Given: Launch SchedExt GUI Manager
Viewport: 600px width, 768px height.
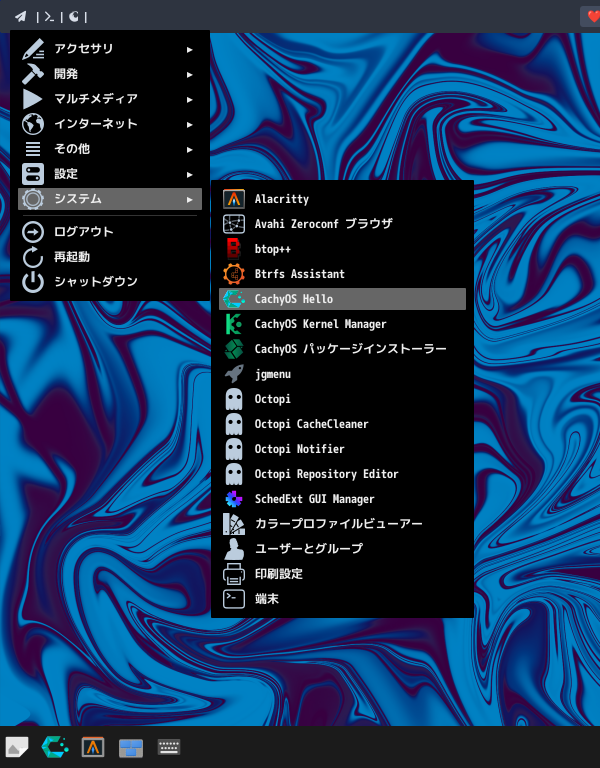Looking at the screenshot, I should tap(342, 499).
